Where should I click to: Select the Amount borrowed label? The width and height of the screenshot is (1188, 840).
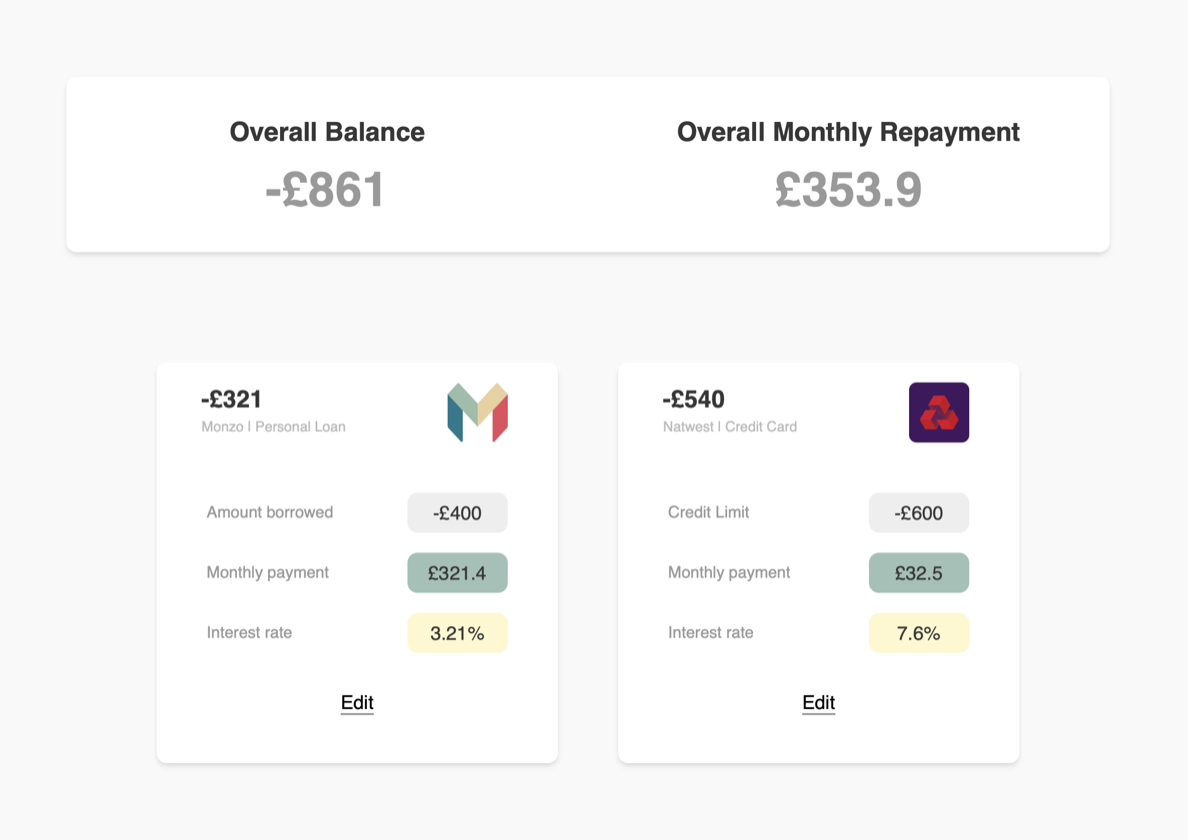(x=270, y=512)
